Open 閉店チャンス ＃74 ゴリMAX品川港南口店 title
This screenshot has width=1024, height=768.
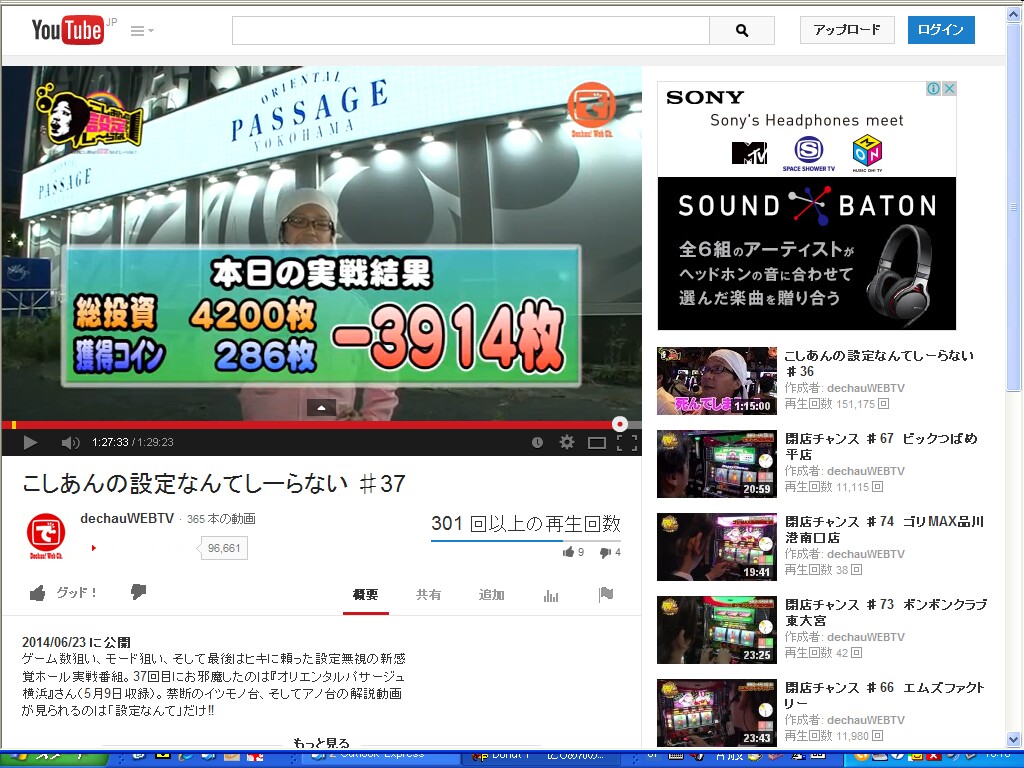click(884, 529)
